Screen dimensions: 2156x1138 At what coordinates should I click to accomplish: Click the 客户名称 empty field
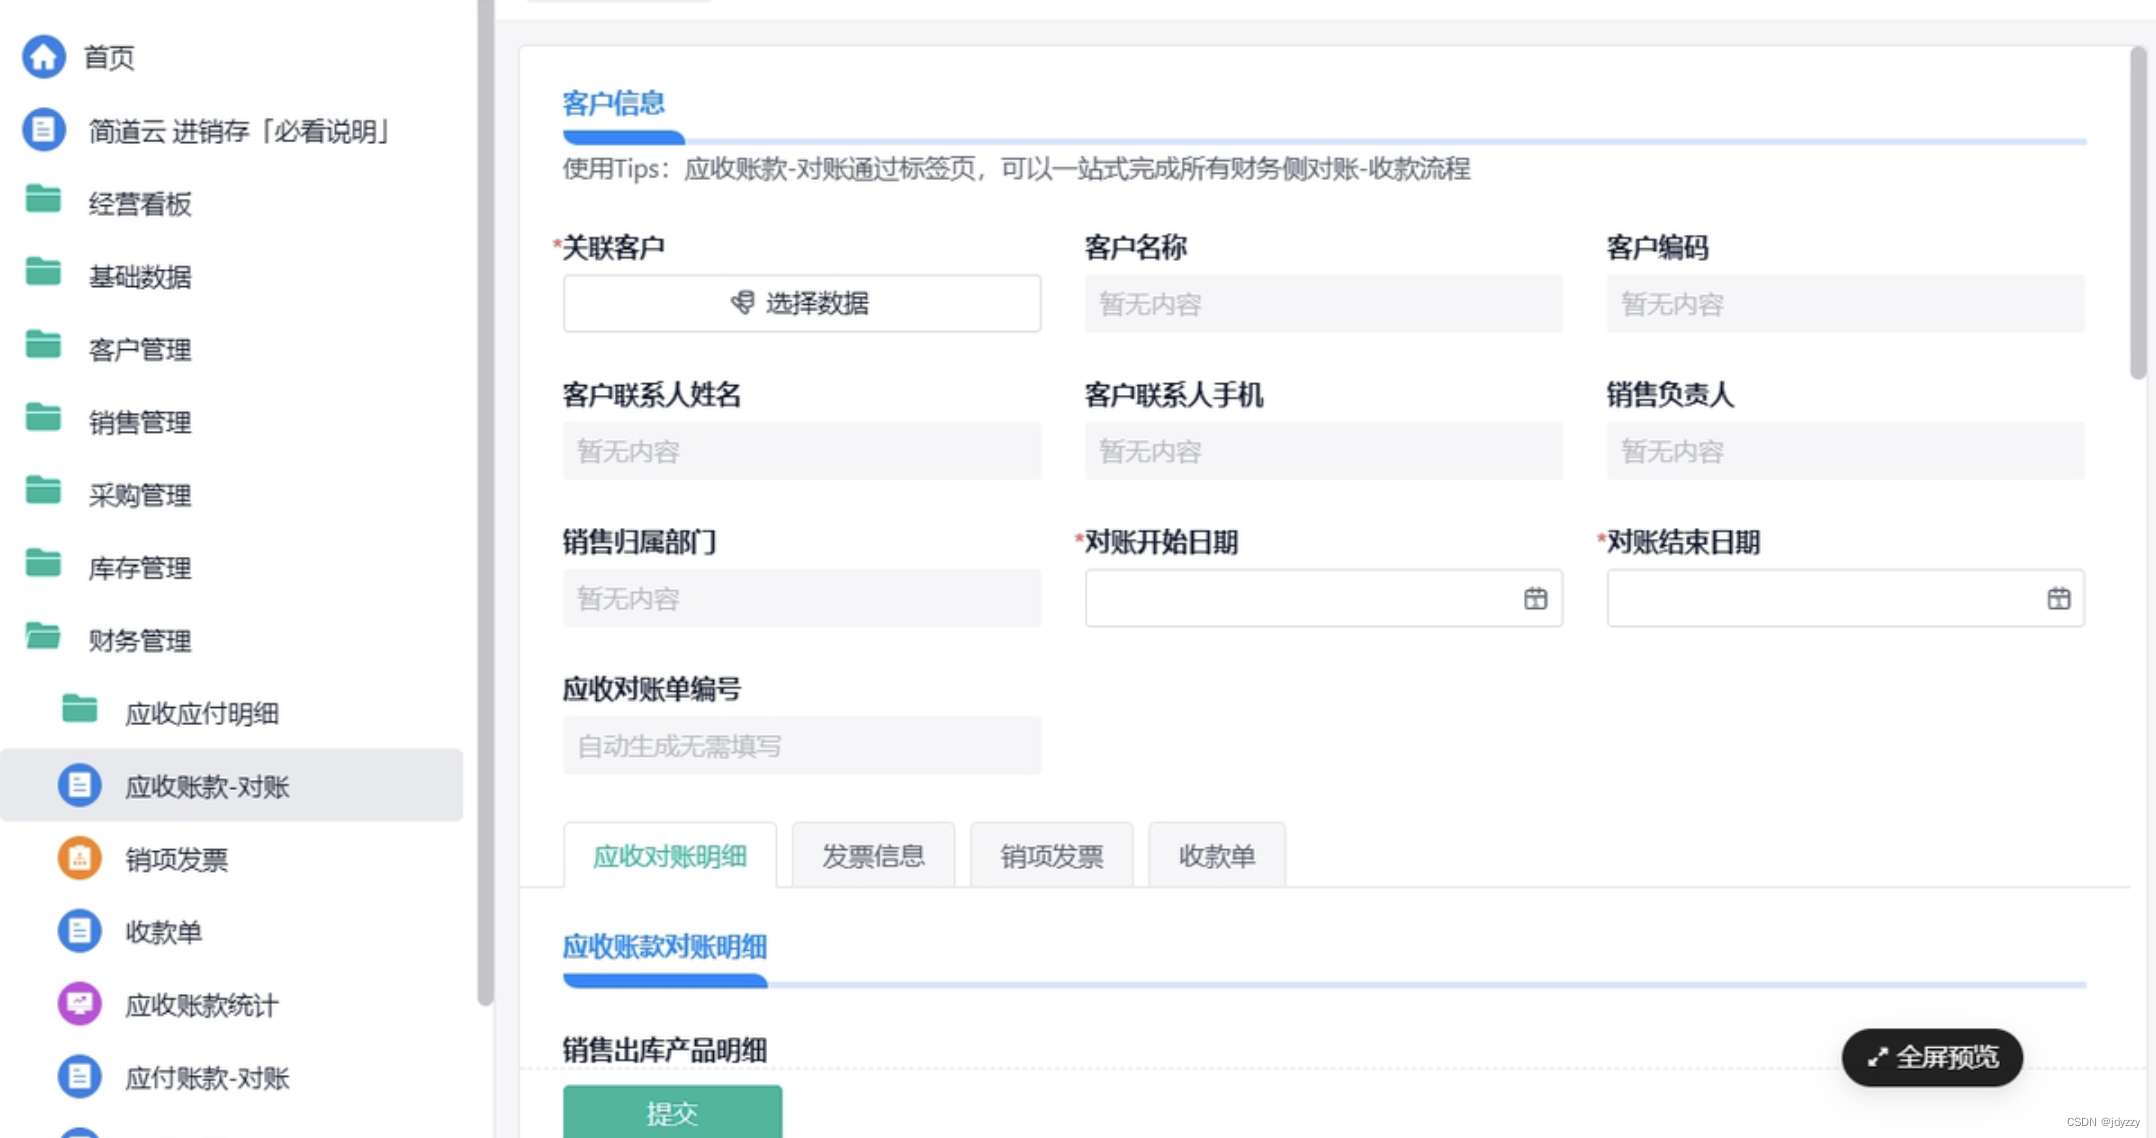click(x=1323, y=304)
